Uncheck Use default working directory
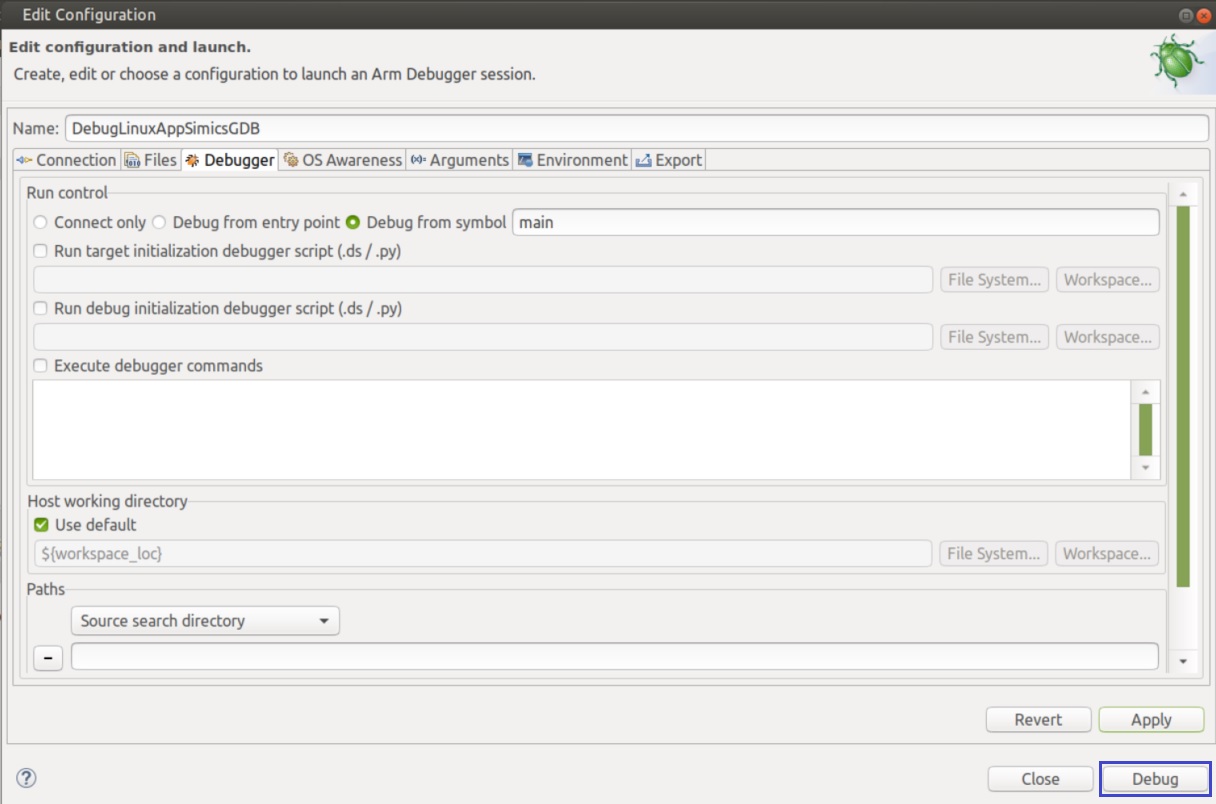 [x=41, y=525]
